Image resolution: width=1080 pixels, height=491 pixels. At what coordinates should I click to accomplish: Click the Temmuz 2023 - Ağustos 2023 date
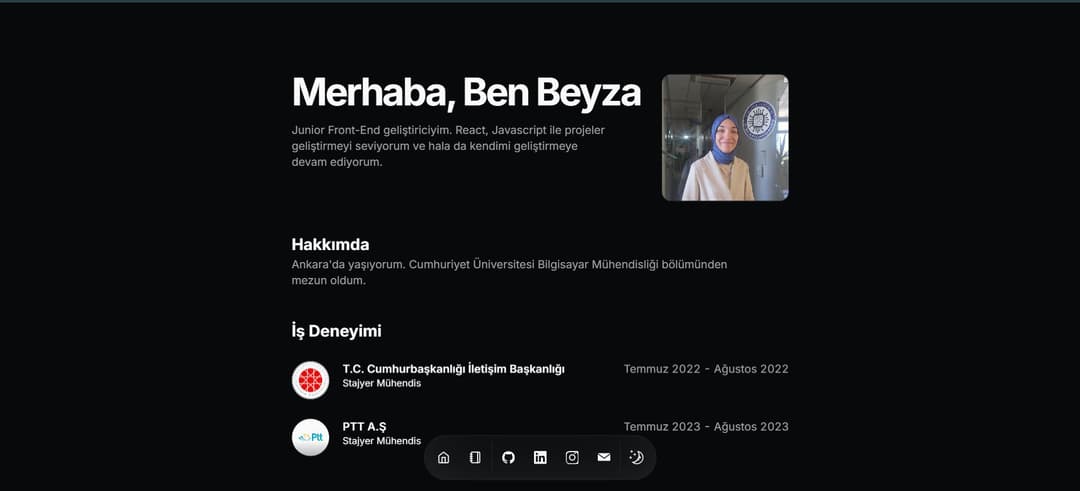pyautogui.click(x=706, y=427)
